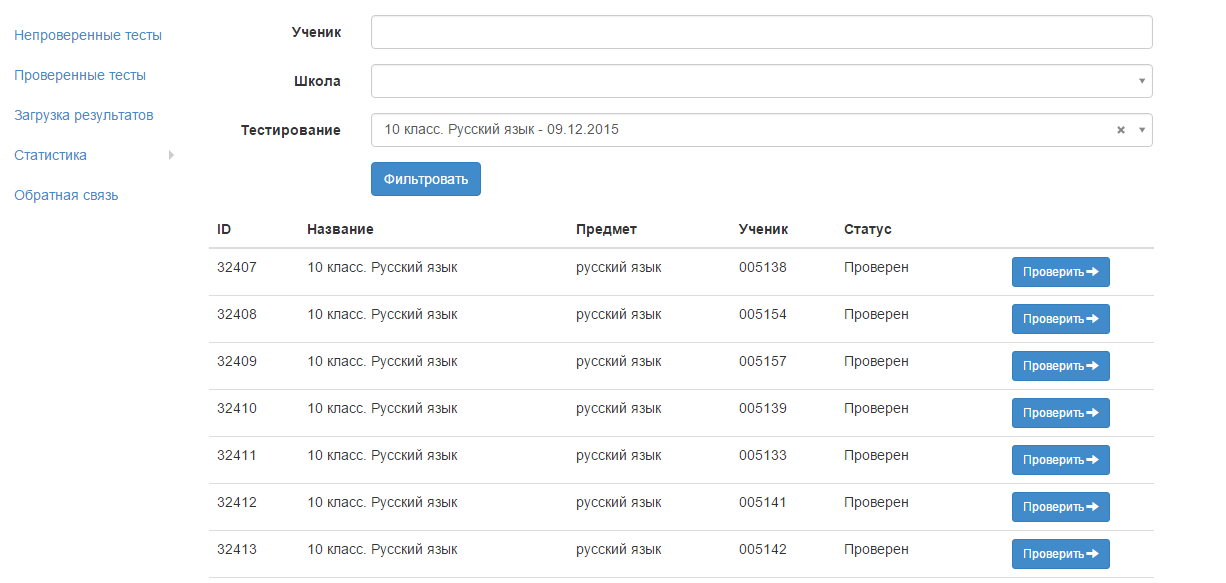Click the Ученик input field
This screenshot has height=583, width=1226.
pyautogui.click(x=760, y=32)
